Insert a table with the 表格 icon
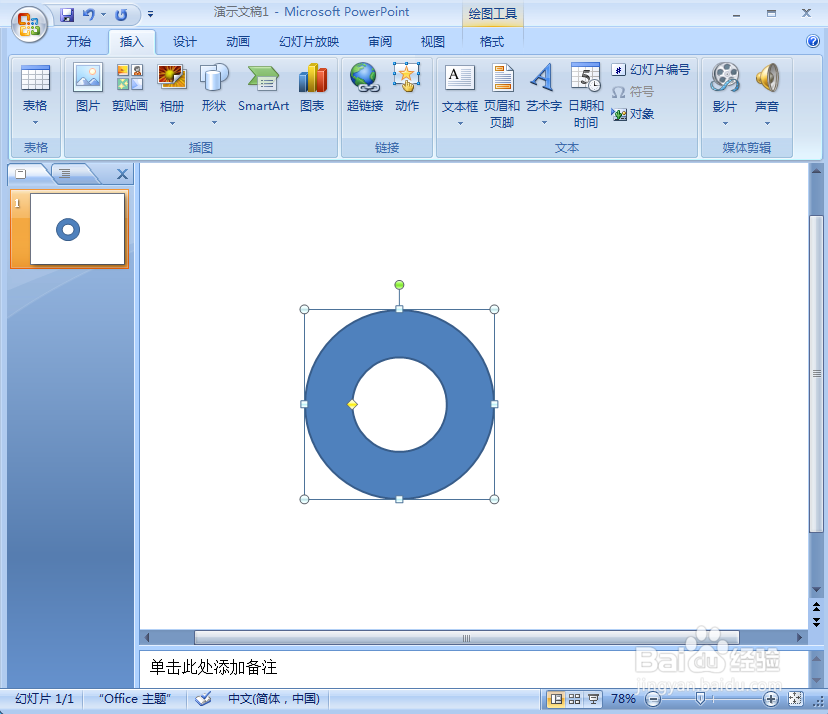Image resolution: width=828 pixels, height=714 pixels. (x=35, y=88)
